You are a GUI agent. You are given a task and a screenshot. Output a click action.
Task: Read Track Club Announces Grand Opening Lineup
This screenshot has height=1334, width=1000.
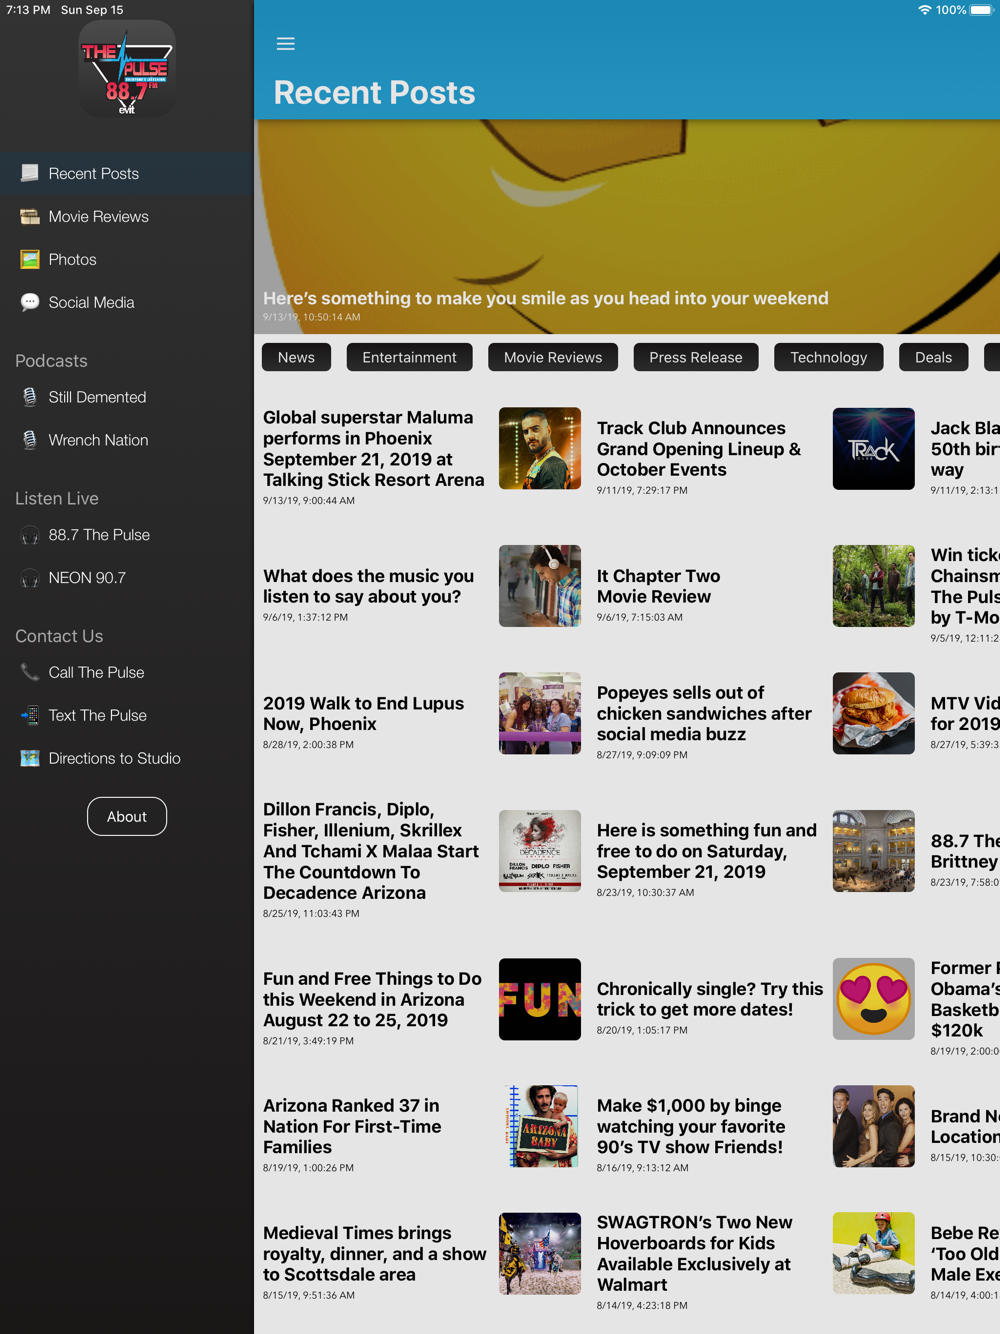[699, 449]
